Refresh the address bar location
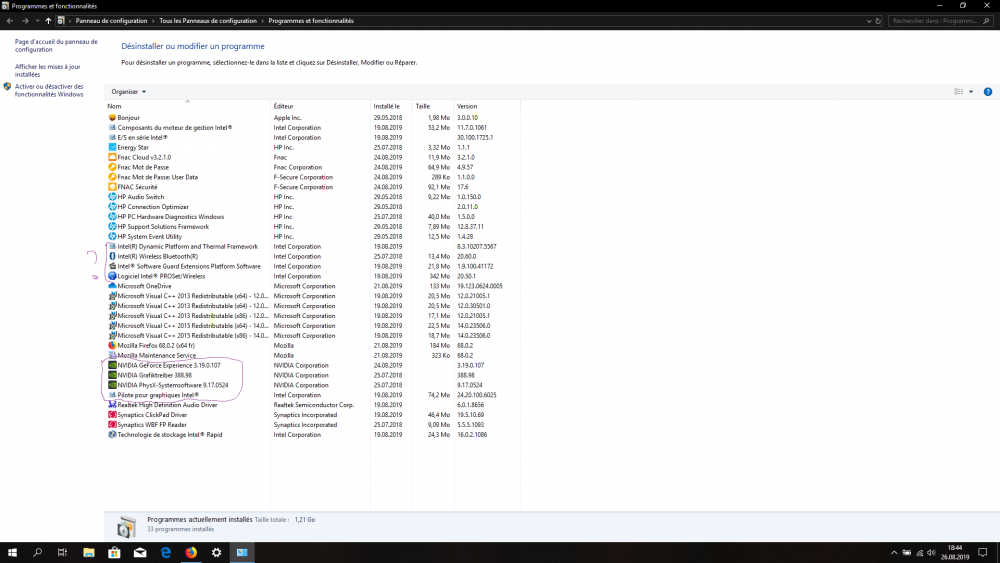The width and height of the screenshot is (1000, 563). tap(878, 20)
